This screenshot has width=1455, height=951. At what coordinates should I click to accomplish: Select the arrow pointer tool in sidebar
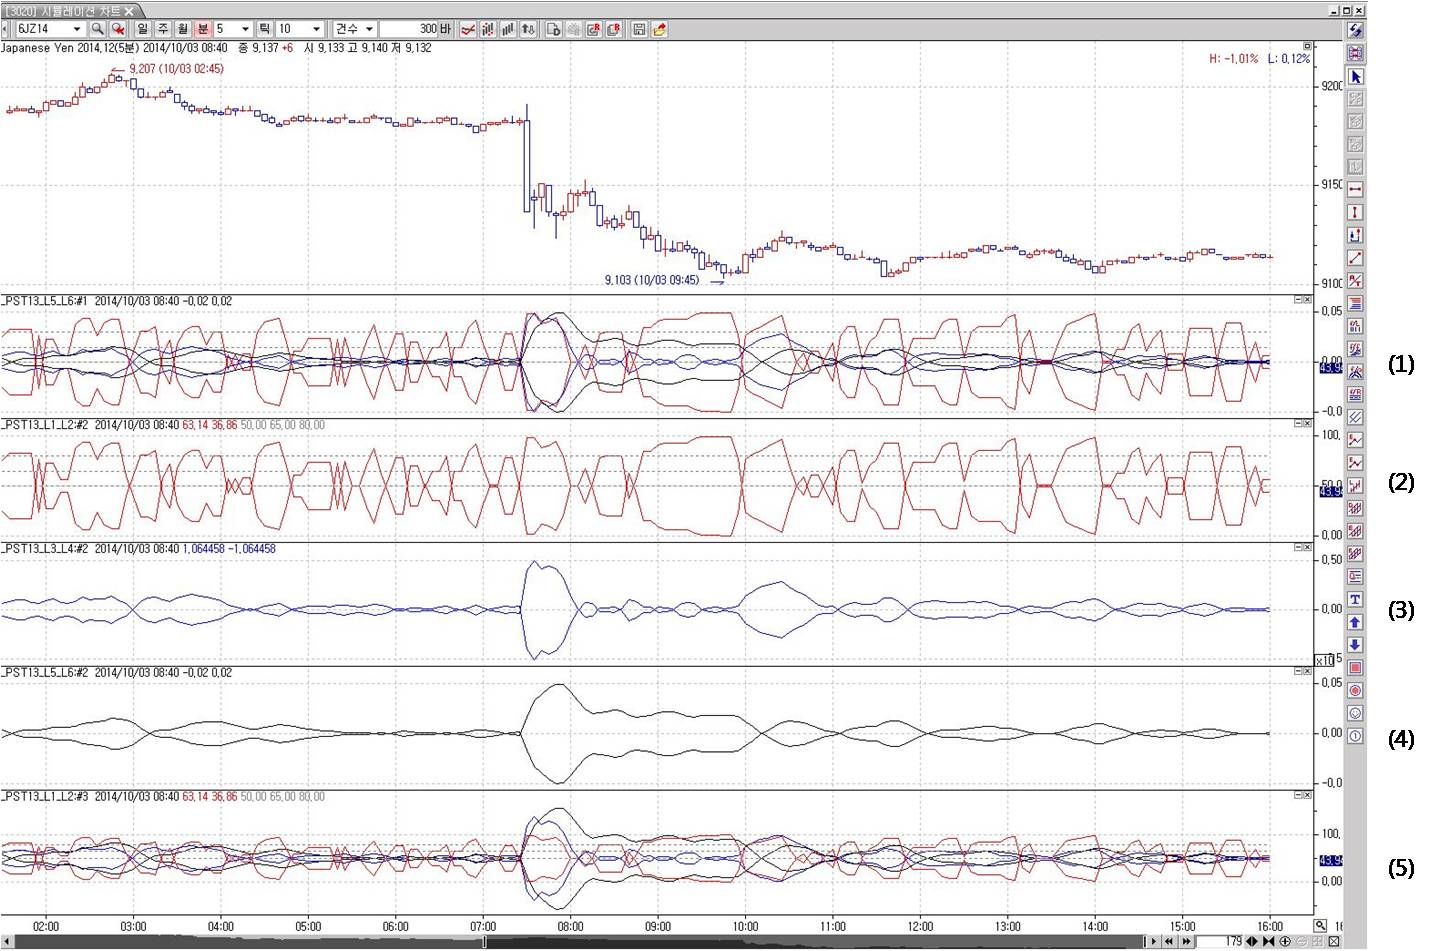pos(1355,77)
